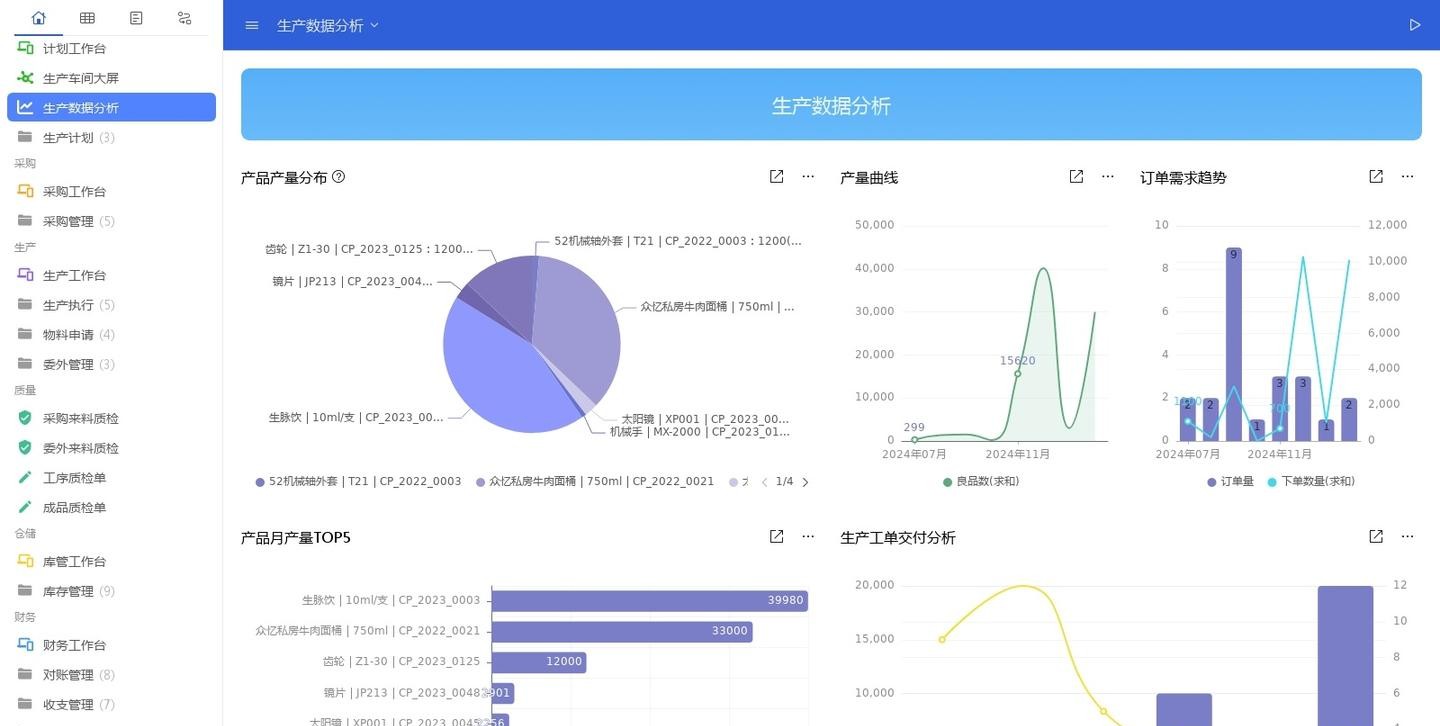
Task: Open the document icon in the top navigation
Action: 134,16
